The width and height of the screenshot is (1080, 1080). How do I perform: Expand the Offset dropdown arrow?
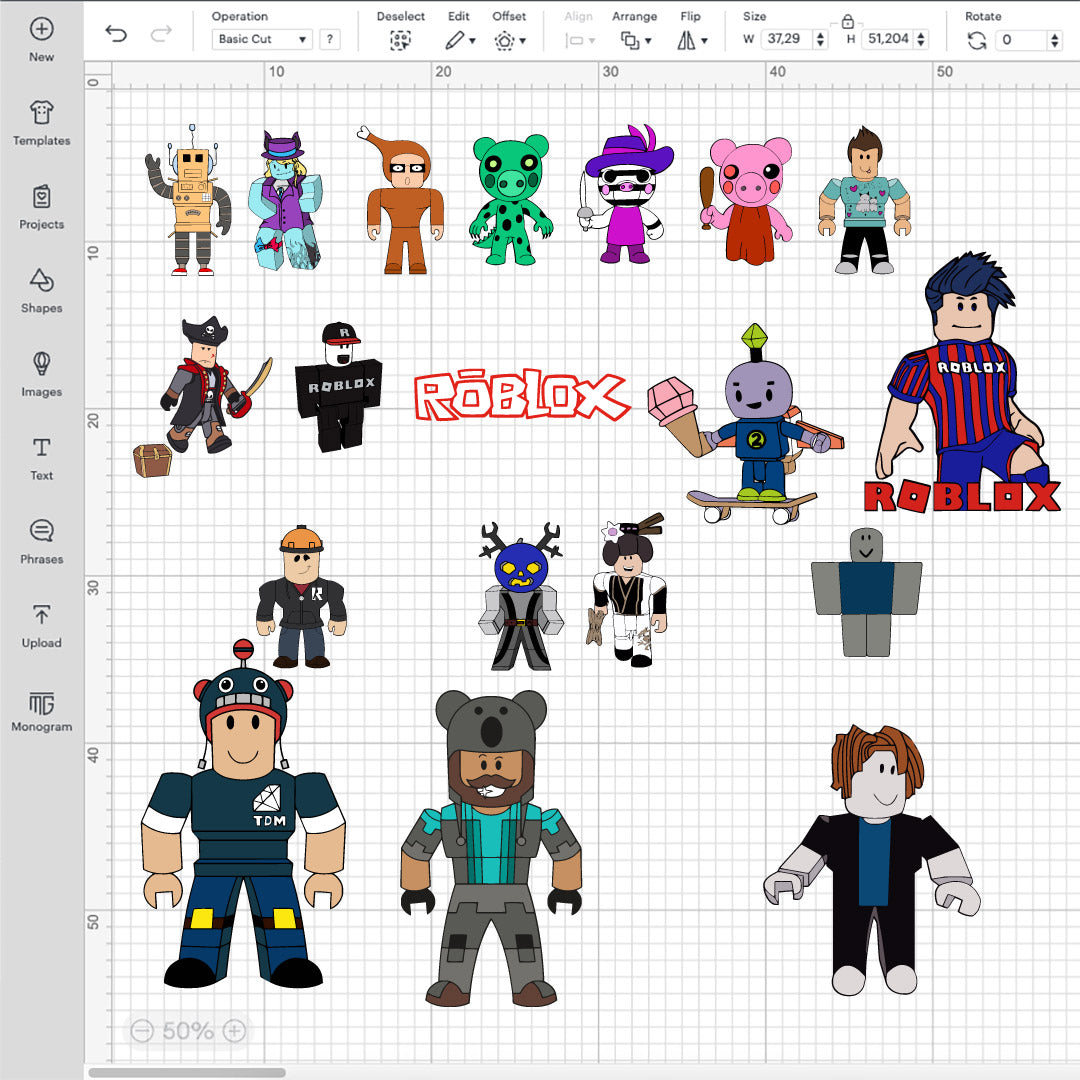coord(523,41)
